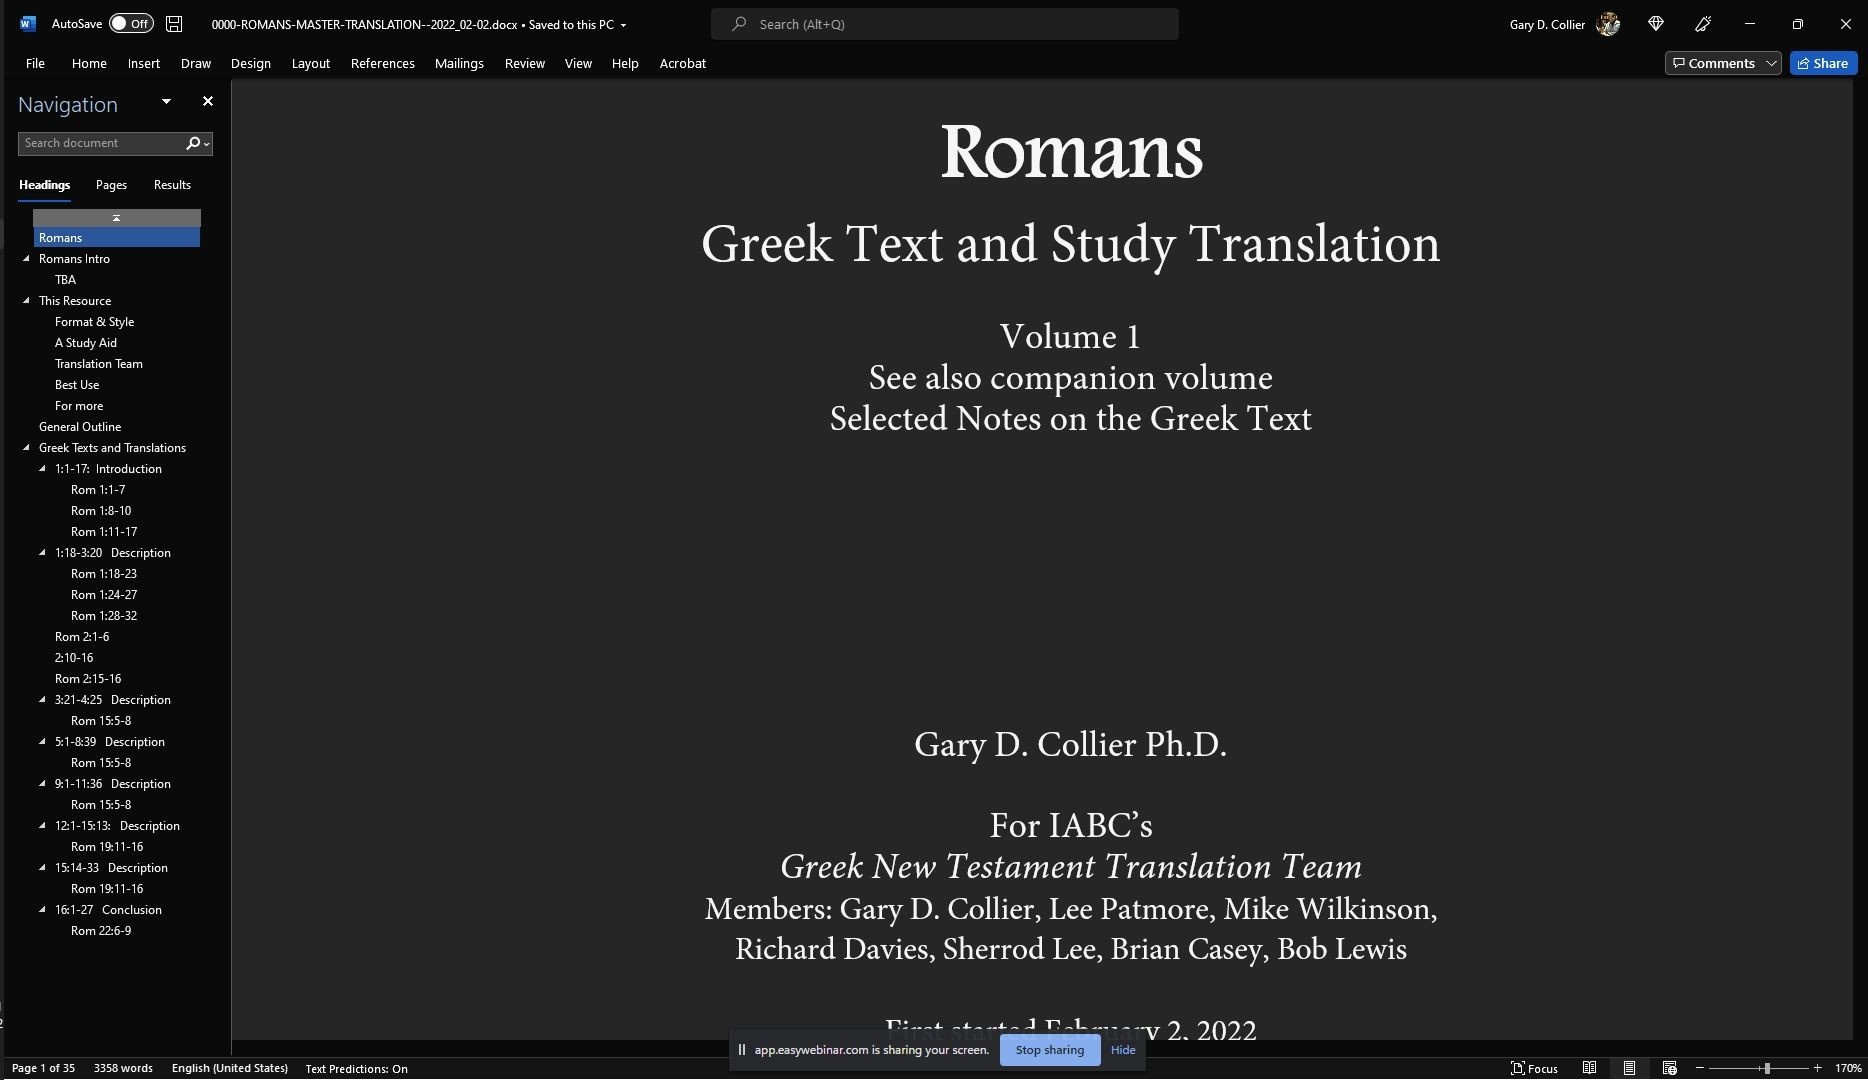Viewport: 1868px width, 1080px height.
Task: Click the Search (Alt+Q) box
Action: coord(944,24)
